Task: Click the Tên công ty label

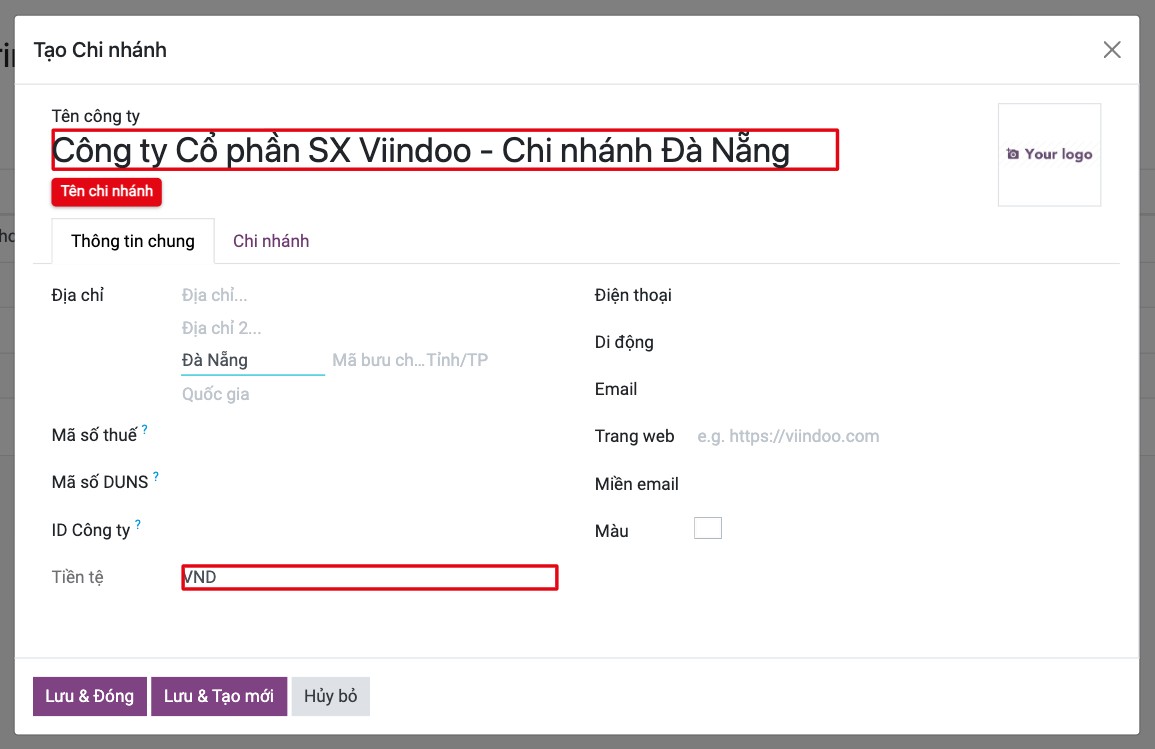Action: point(96,116)
